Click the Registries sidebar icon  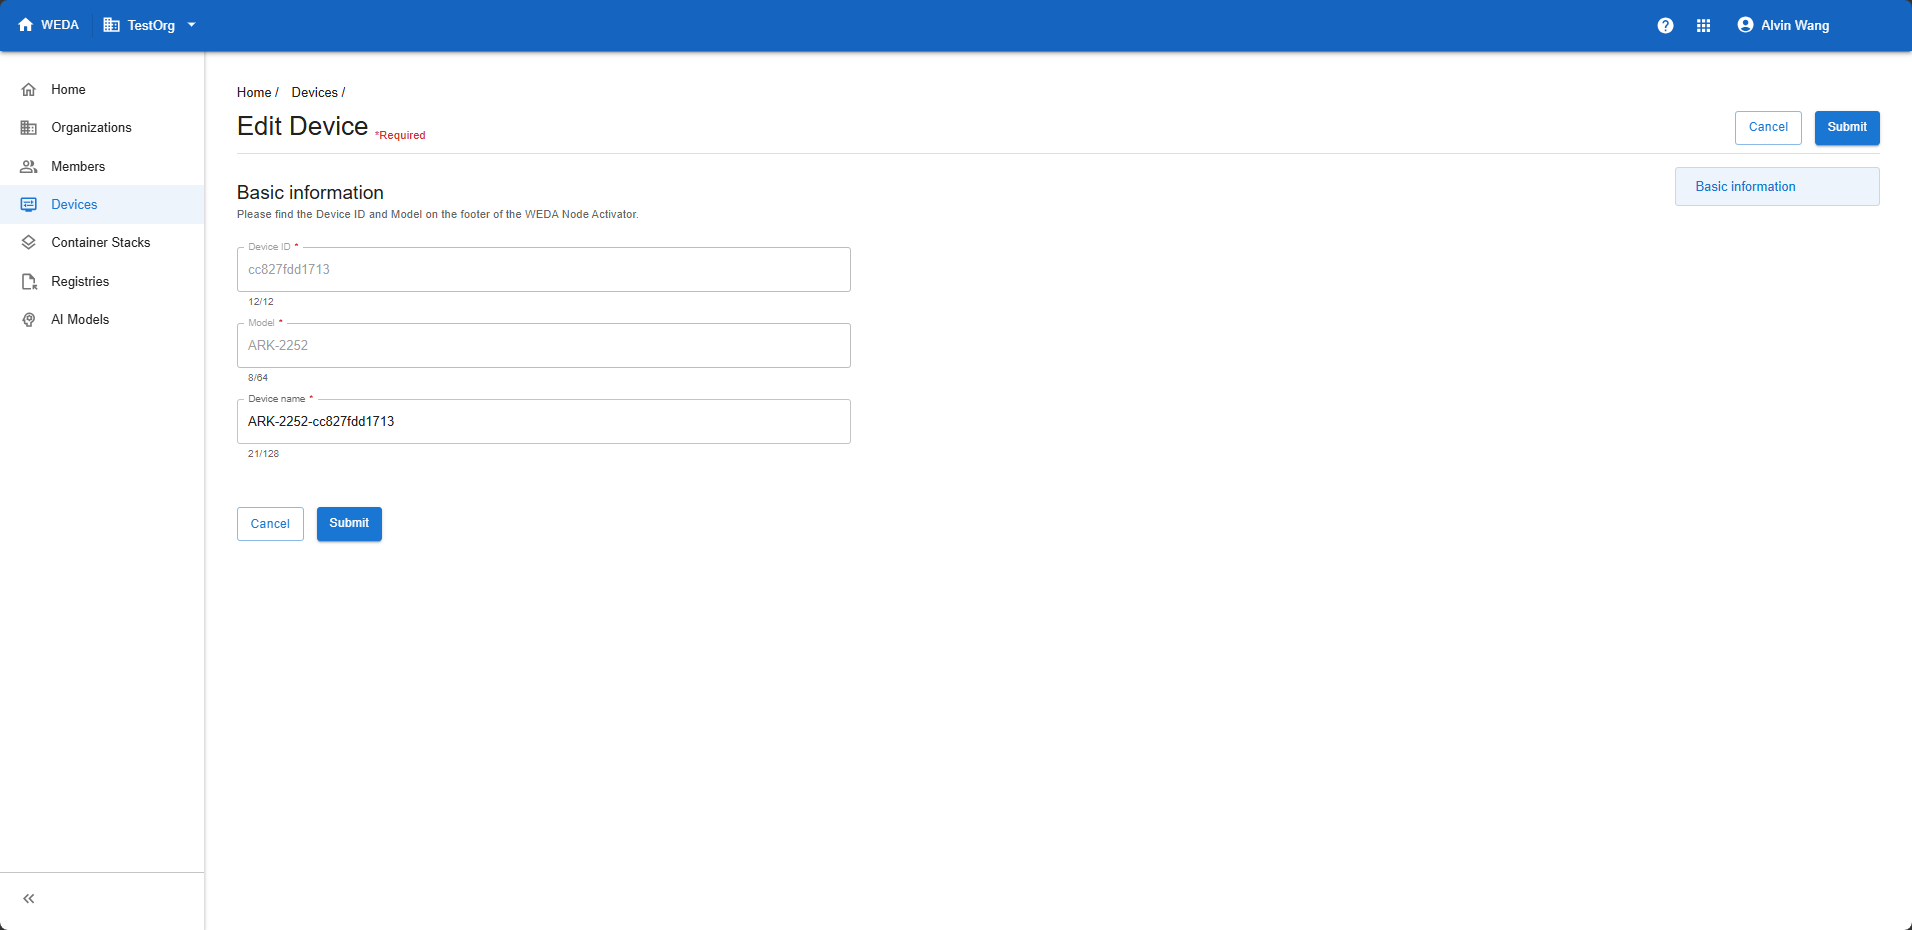point(29,282)
